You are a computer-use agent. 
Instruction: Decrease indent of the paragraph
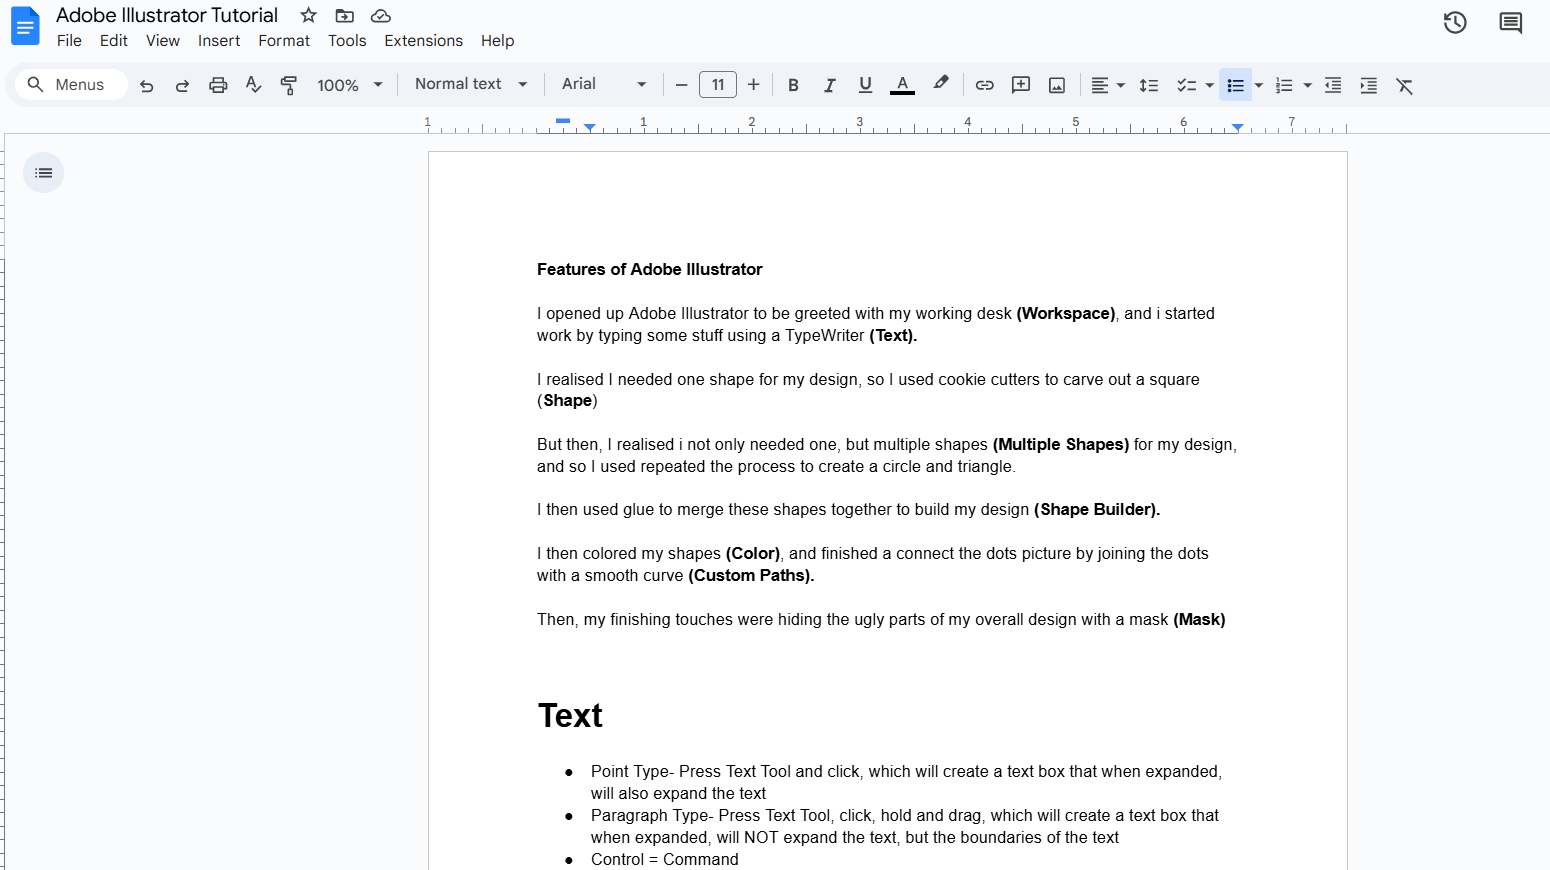pos(1333,86)
